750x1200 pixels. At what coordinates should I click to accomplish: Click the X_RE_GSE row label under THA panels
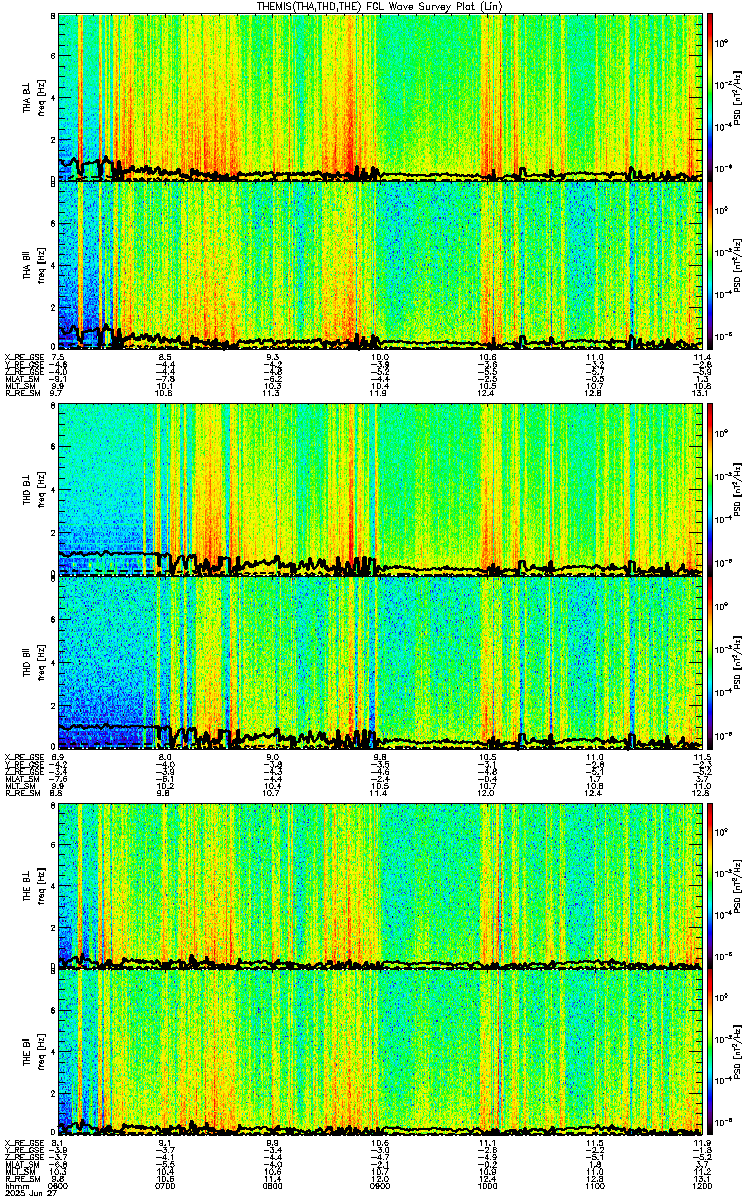pos(25,357)
